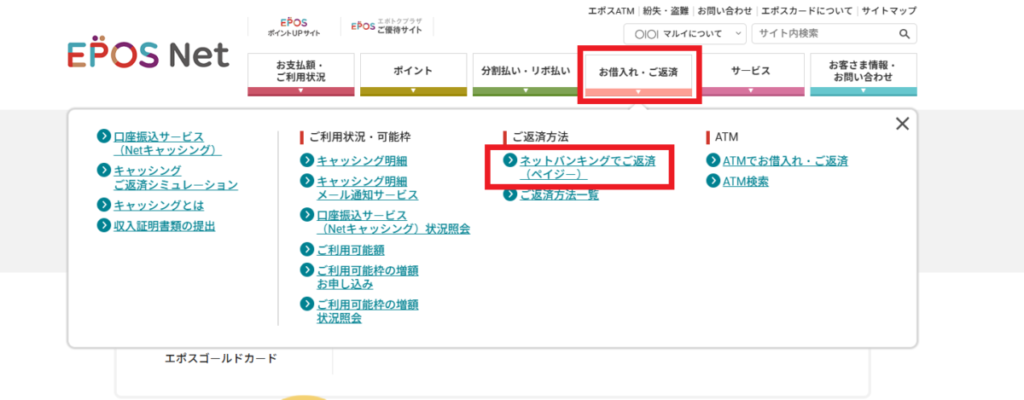Screen dimensions: 1024x400
Task: Open the ATM検索 link
Action: (746, 182)
